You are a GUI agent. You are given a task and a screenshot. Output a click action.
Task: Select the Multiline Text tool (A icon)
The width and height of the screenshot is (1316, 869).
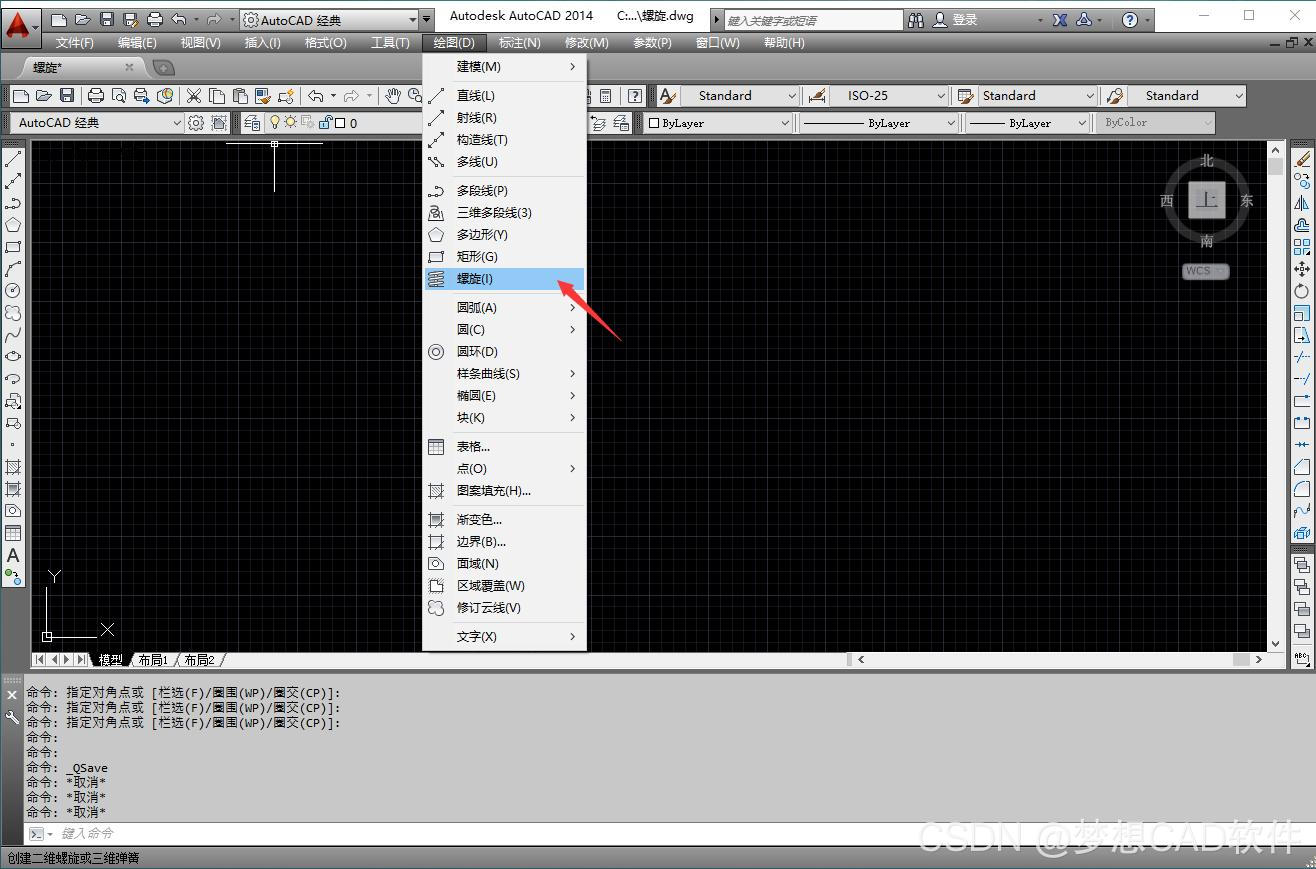(13, 555)
